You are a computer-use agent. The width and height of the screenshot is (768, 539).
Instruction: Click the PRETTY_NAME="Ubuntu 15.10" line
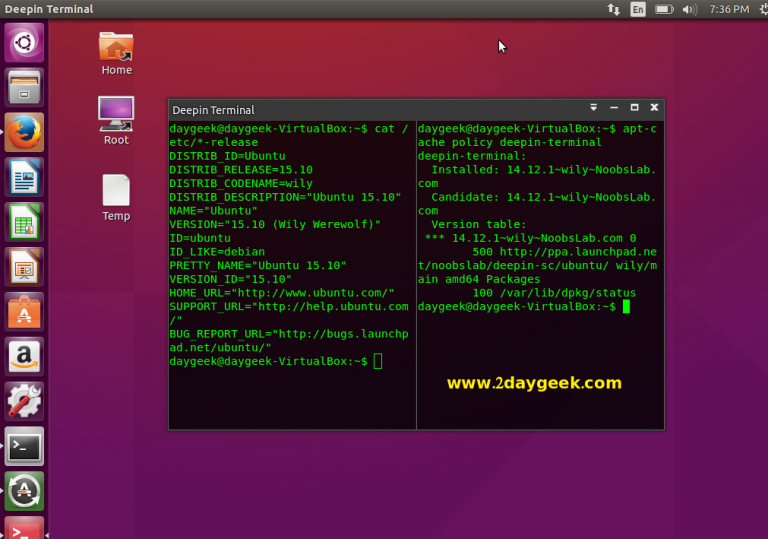point(258,266)
